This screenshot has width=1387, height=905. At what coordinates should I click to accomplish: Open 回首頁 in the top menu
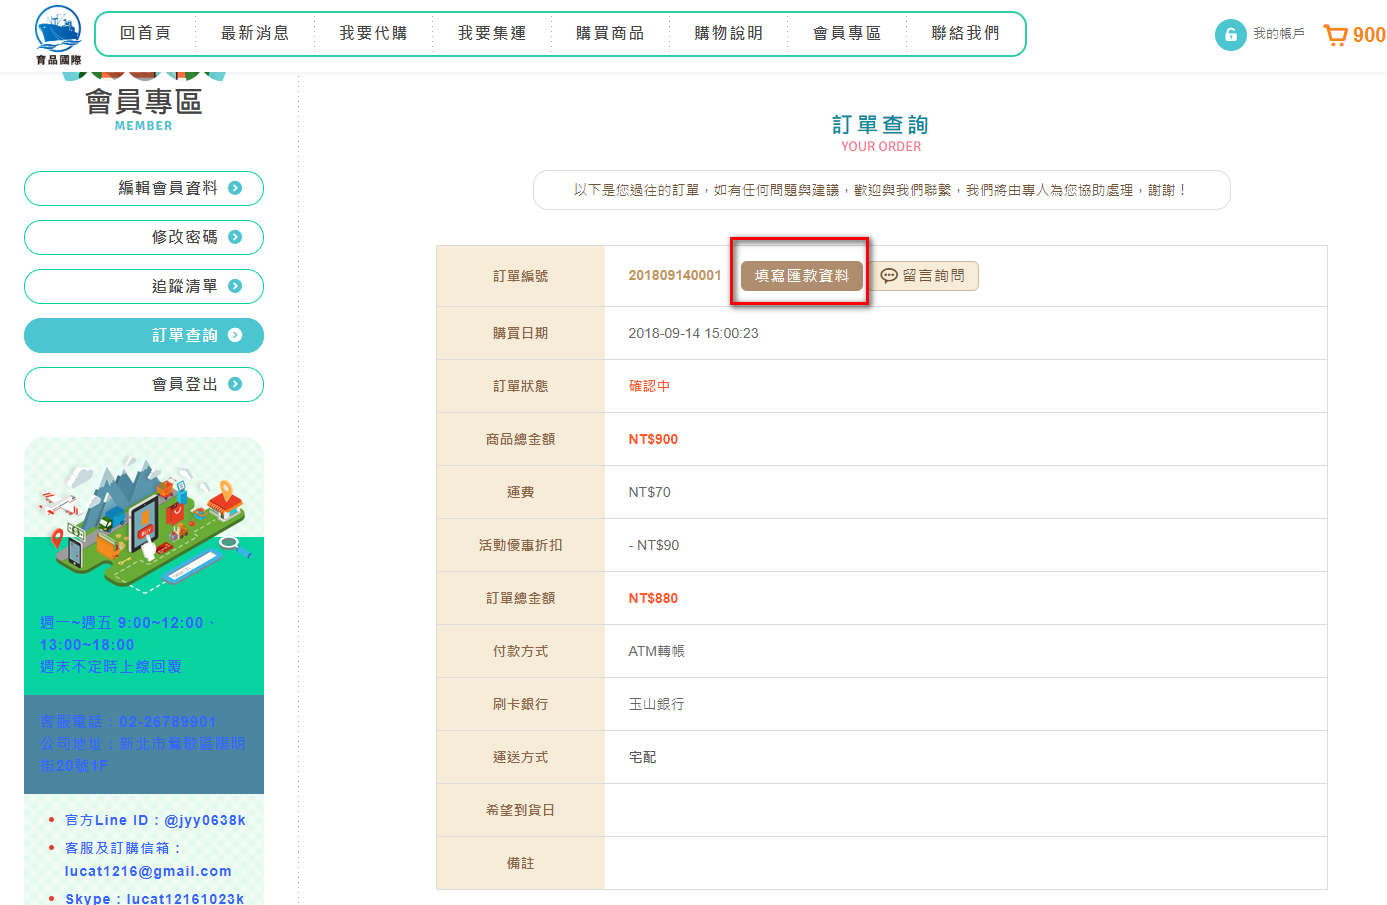point(145,34)
